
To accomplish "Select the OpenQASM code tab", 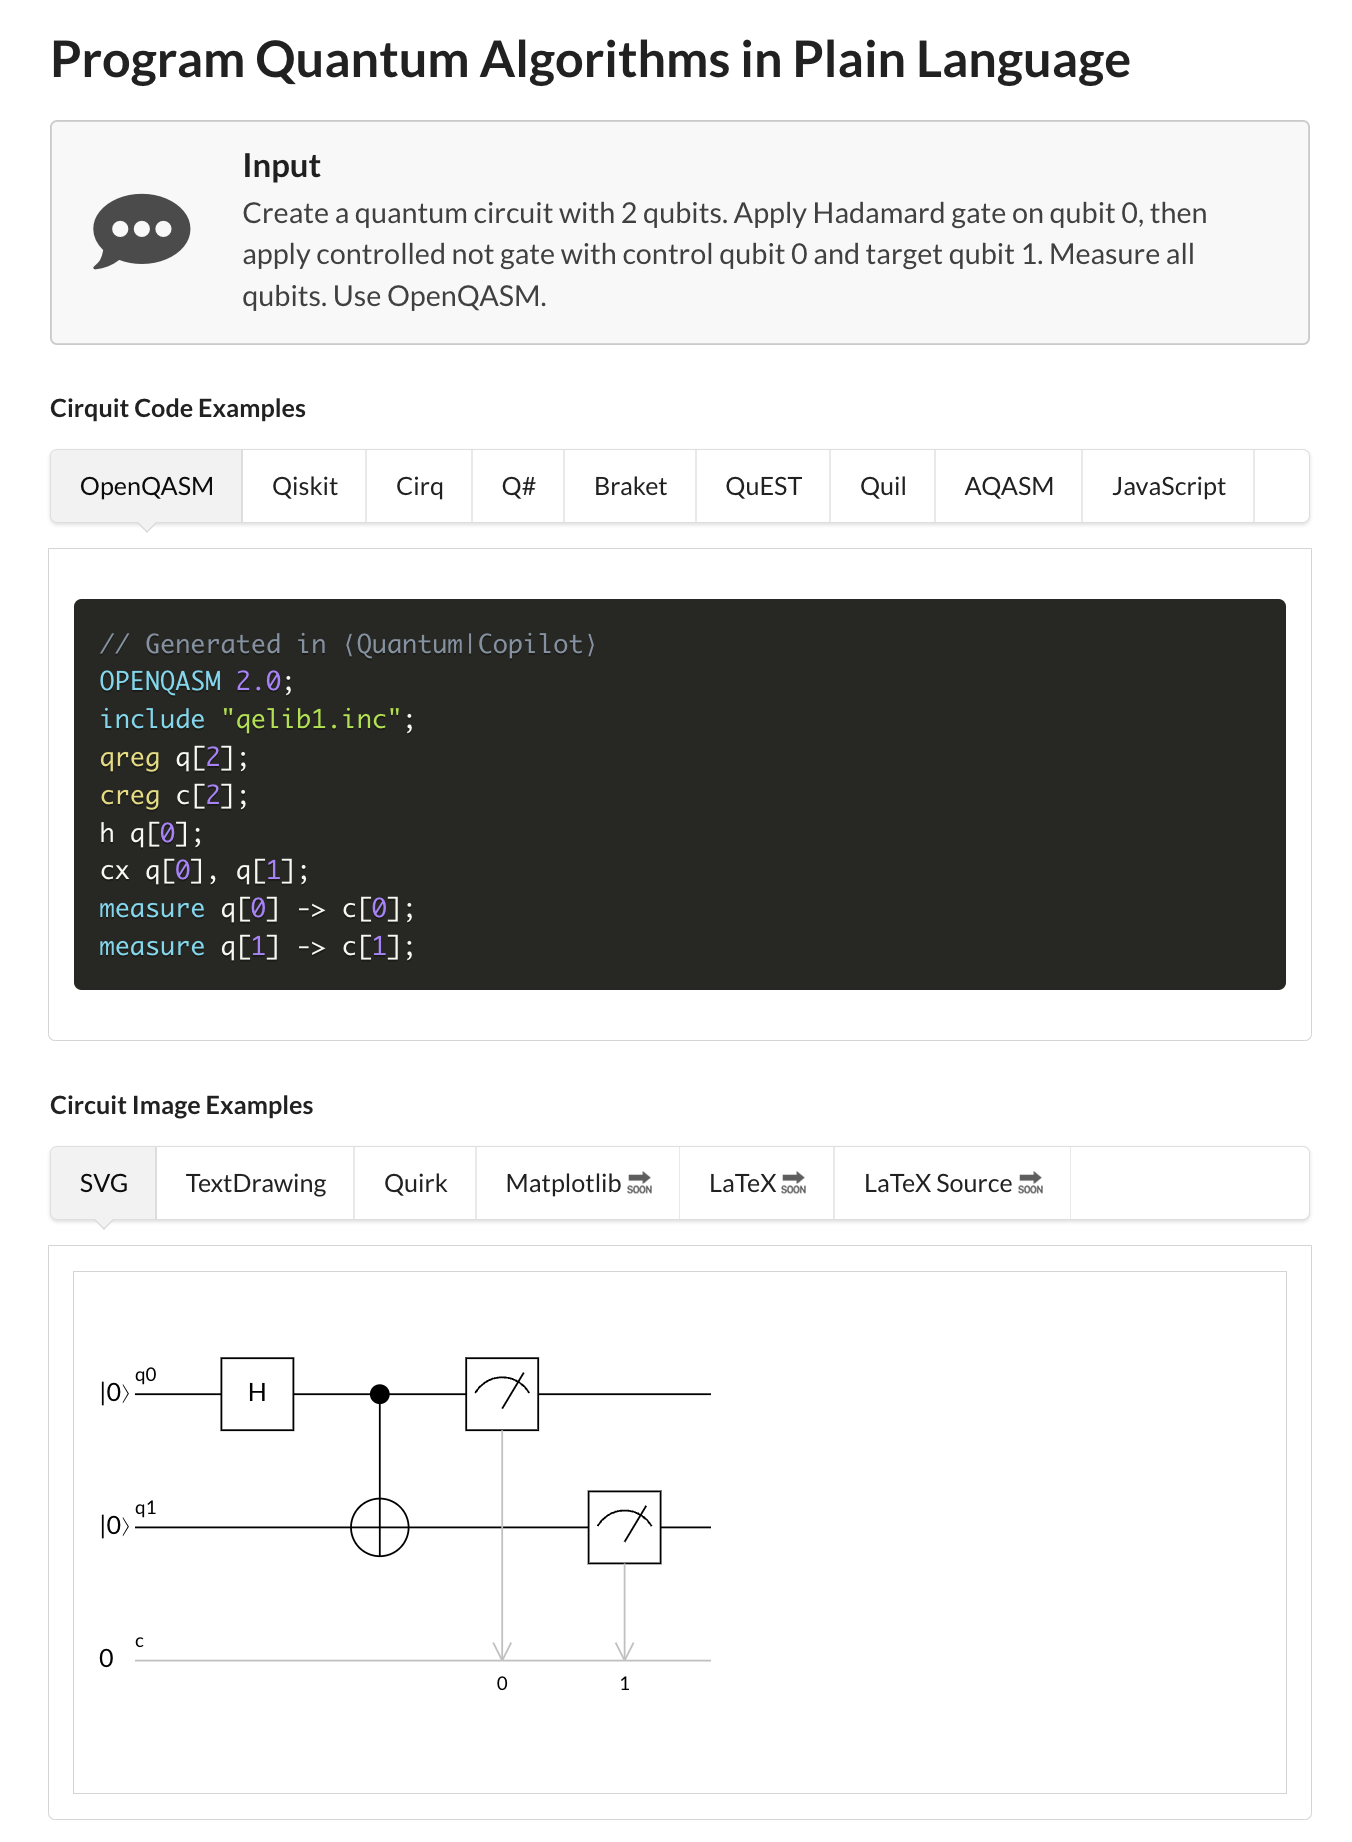I will point(147,486).
